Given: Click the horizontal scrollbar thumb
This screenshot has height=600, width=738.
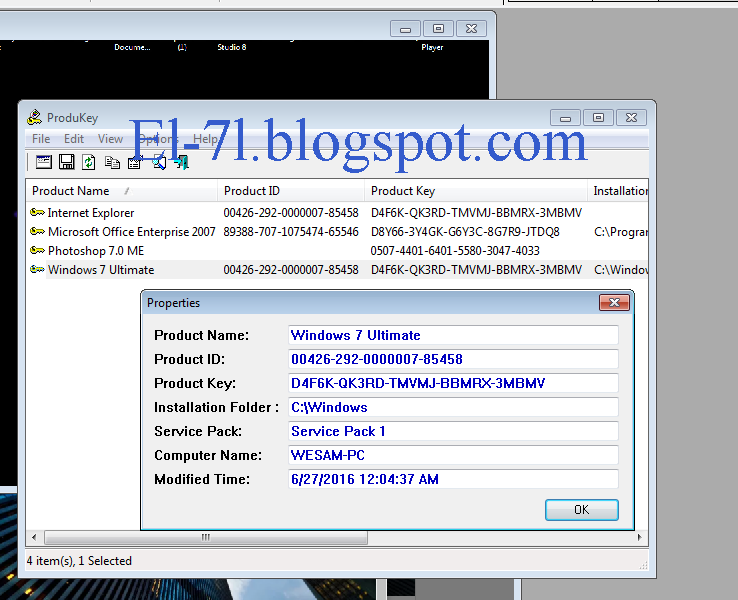Looking at the screenshot, I should (206, 537).
